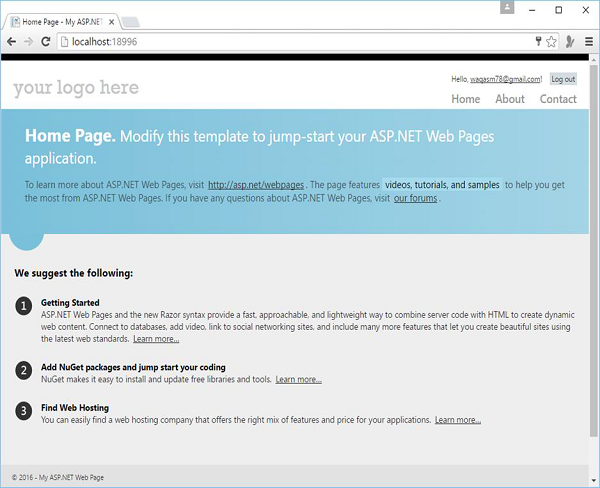This screenshot has width=600, height=488.
Task: Click the our forums link
Action: (x=415, y=198)
